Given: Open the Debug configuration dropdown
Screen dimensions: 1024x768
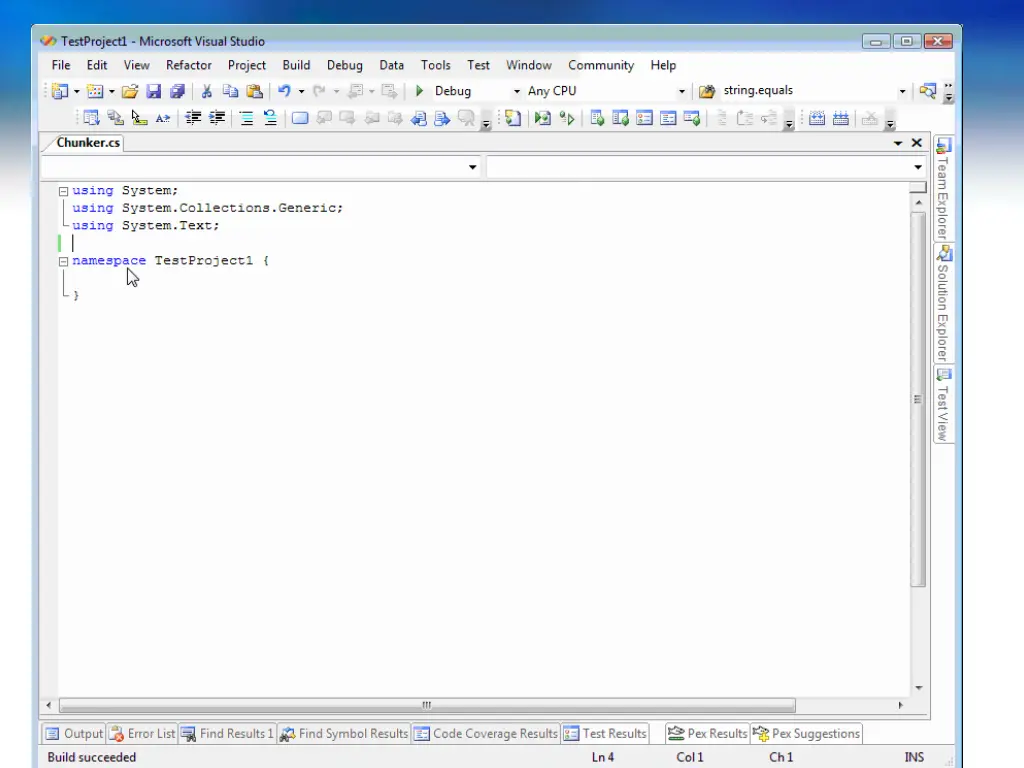Looking at the screenshot, I should coord(517,91).
